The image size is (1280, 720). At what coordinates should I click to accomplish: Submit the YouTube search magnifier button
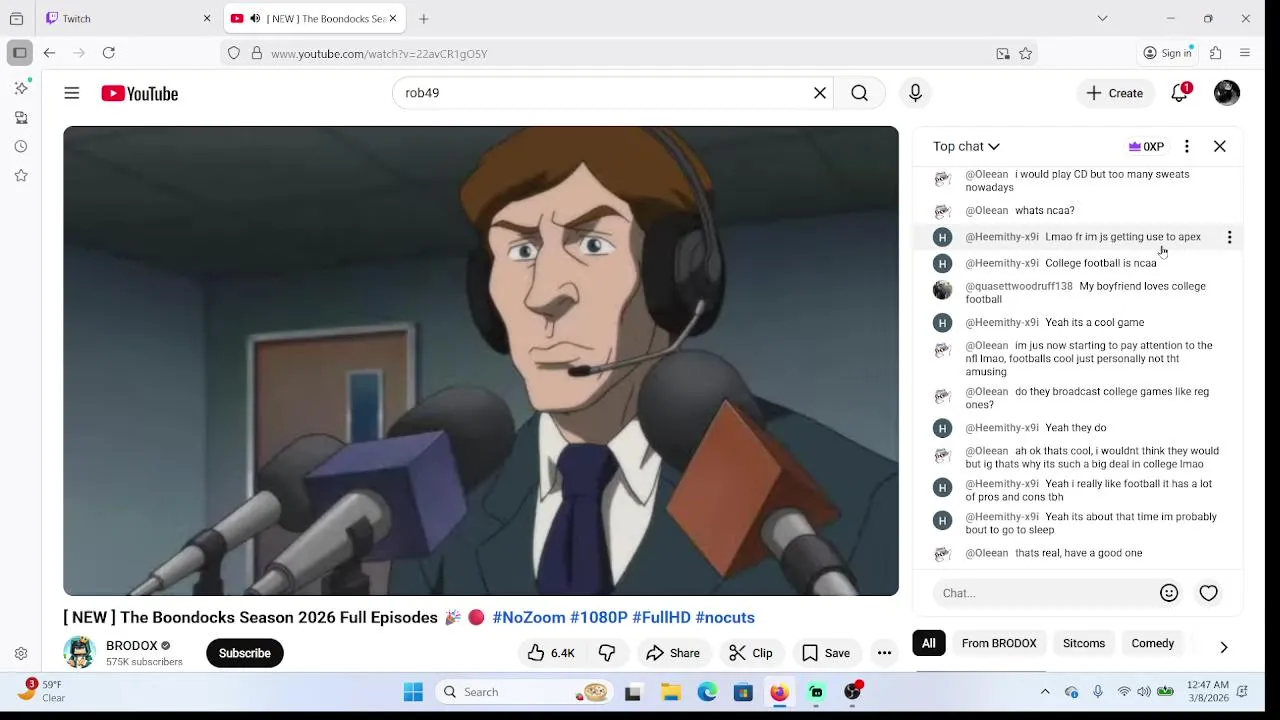coord(860,93)
